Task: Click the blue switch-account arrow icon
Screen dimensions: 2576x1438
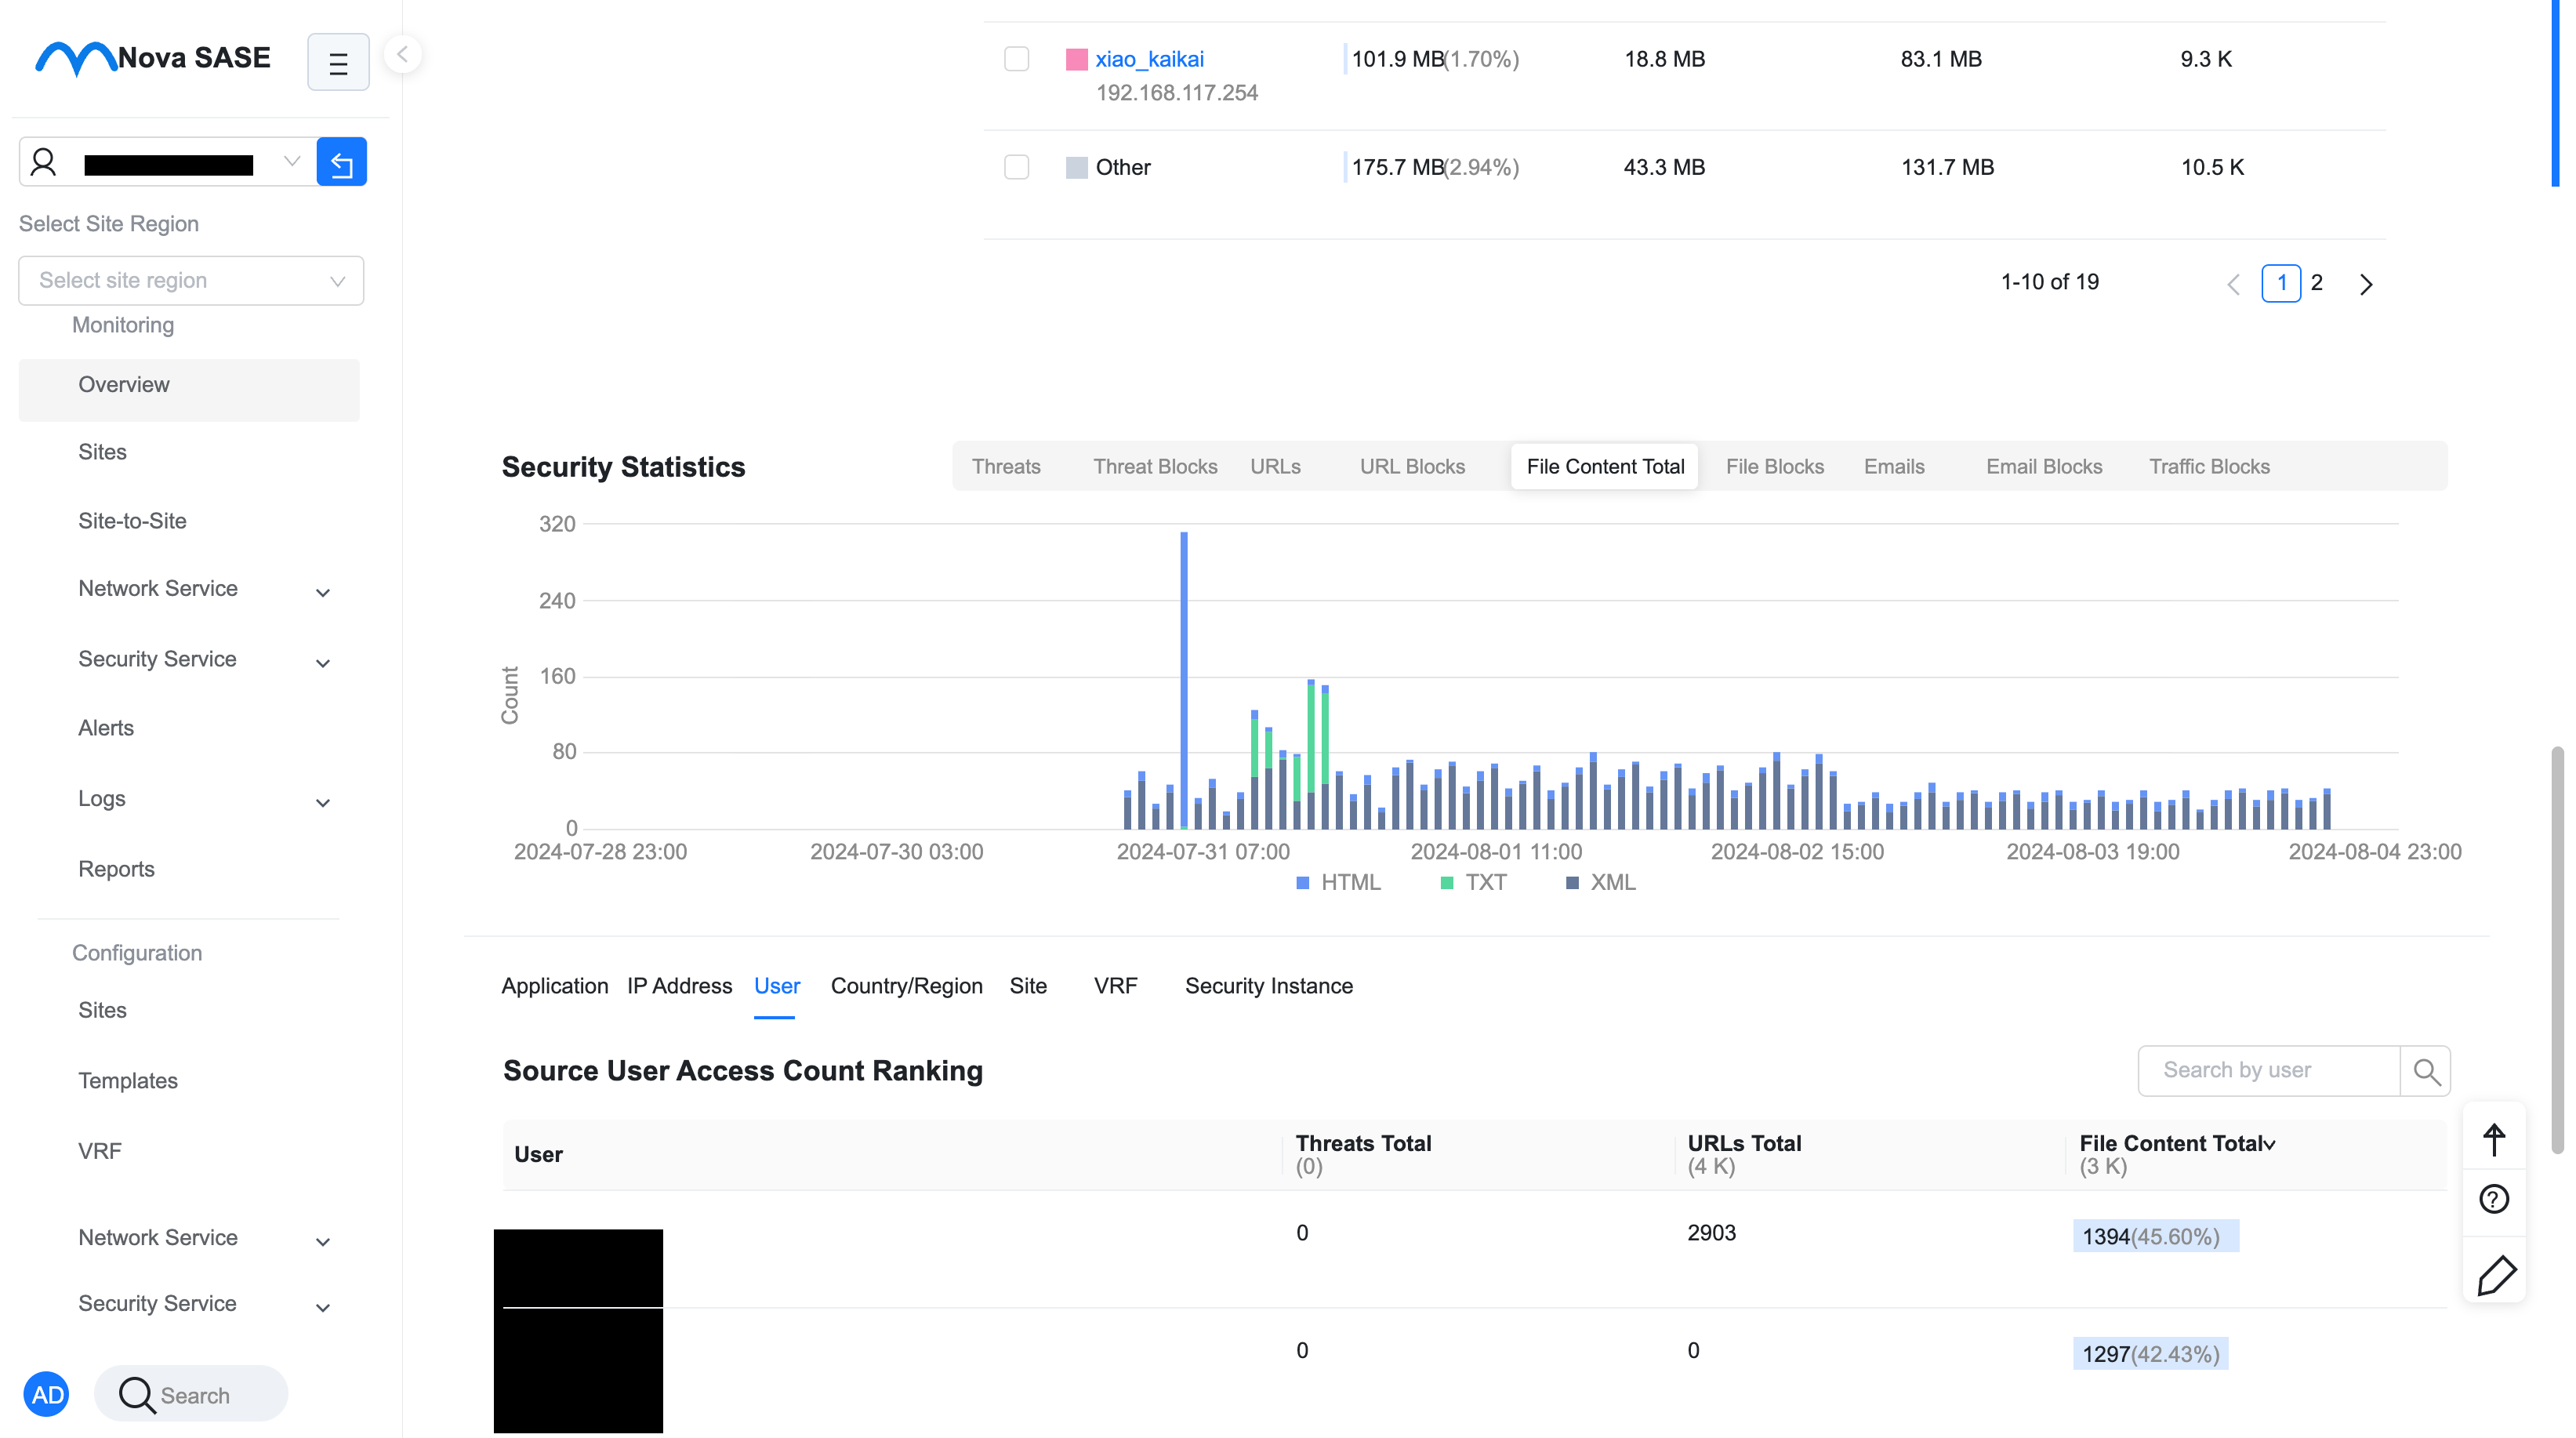Action: coord(341,162)
